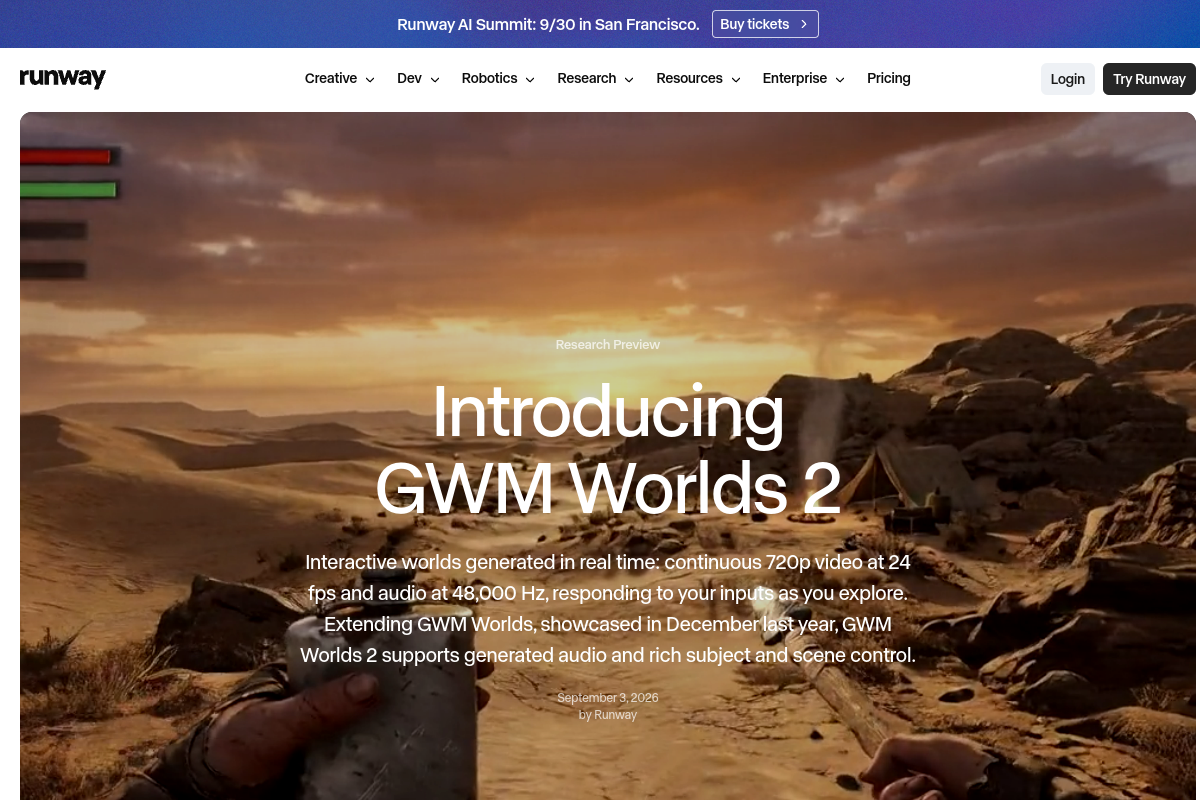Click the Try Runway button
This screenshot has width=1200, height=800.
1149,79
